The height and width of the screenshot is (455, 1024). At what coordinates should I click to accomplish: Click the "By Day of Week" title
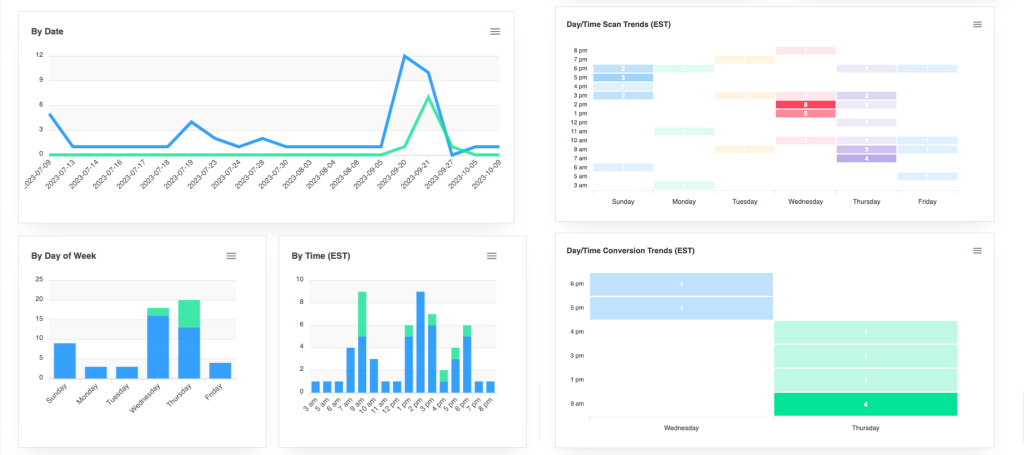(63, 256)
